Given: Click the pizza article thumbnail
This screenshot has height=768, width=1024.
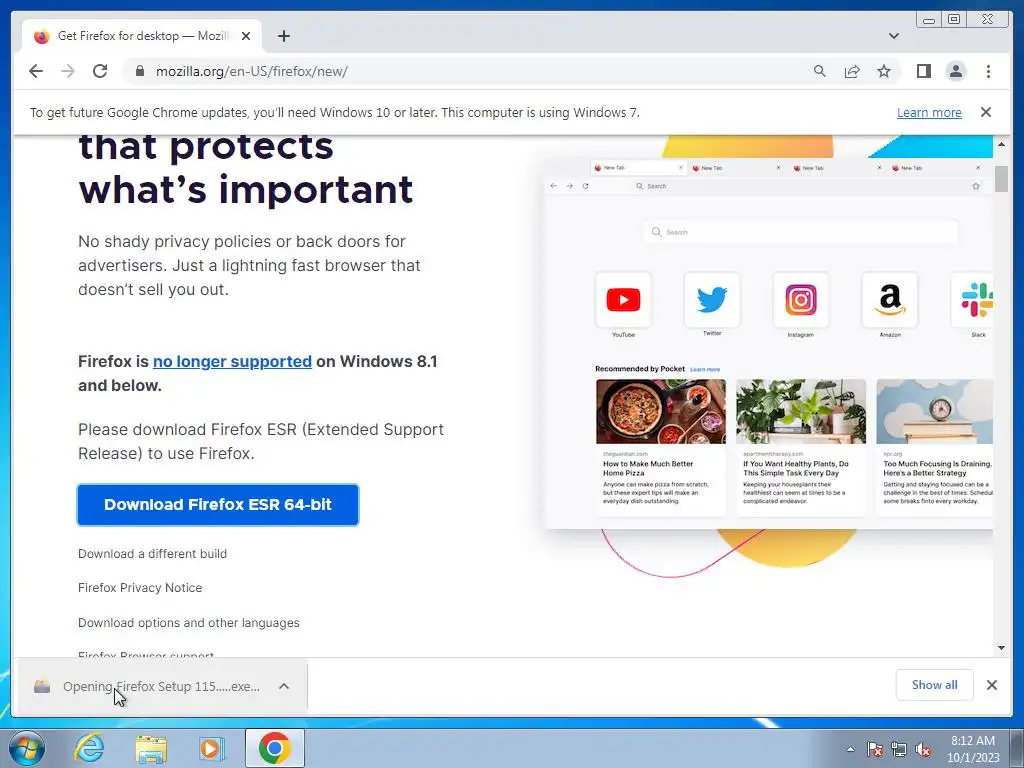Looking at the screenshot, I should pos(661,411).
